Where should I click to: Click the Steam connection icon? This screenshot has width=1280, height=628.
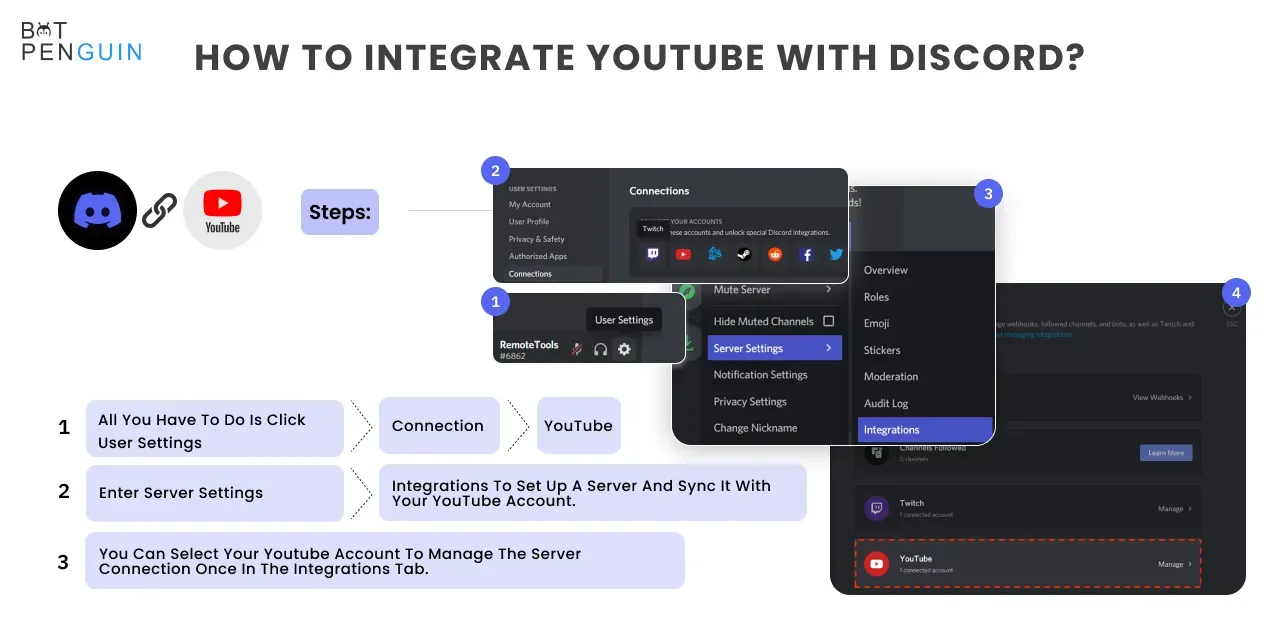click(744, 254)
